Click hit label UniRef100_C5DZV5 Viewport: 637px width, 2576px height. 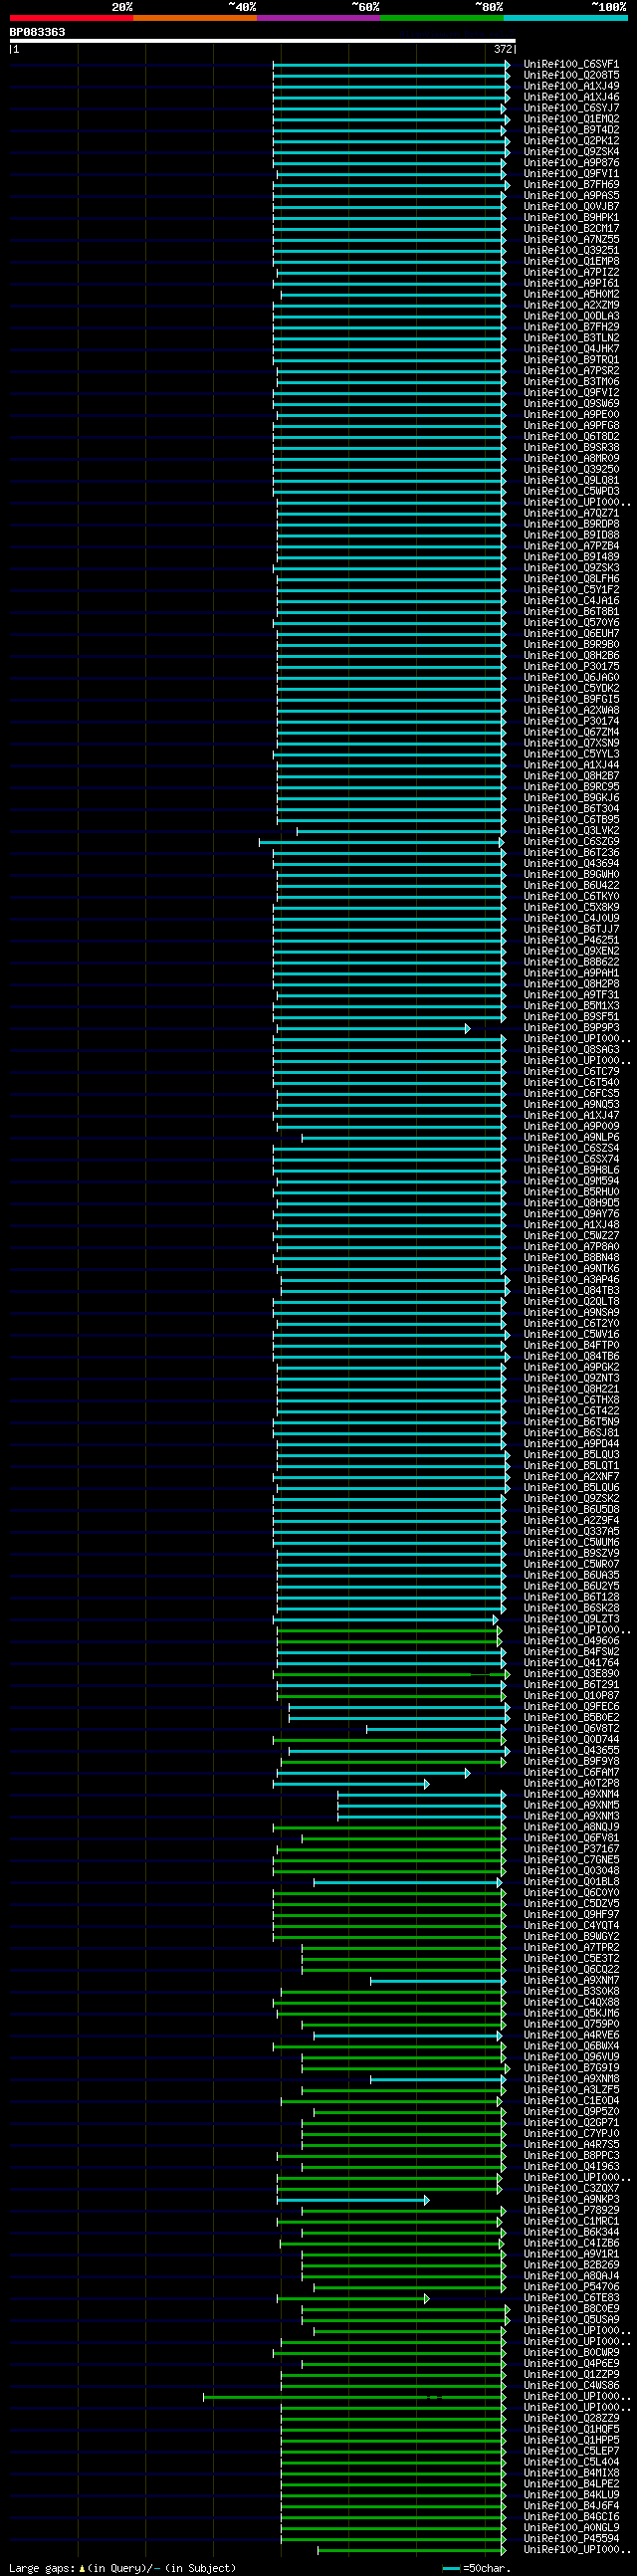click(571, 1904)
